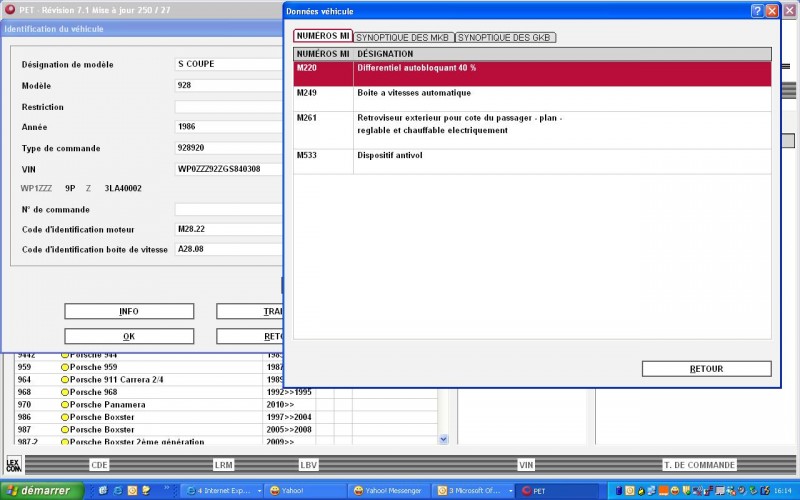Click the yellow dot beside Porsche Panamera
800x500 pixels.
pos(65,405)
